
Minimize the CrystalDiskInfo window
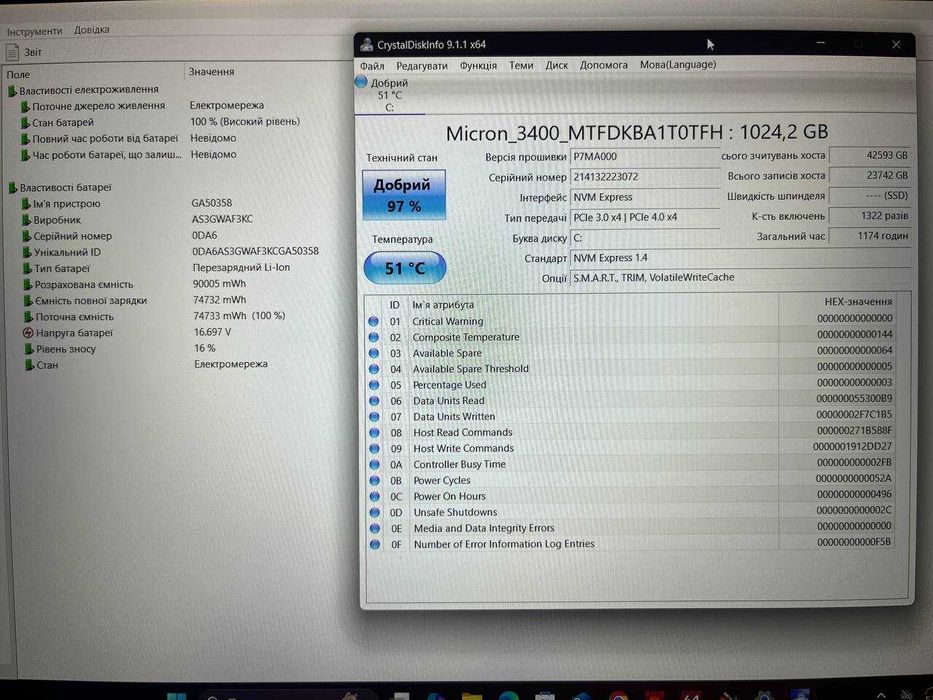pos(821,43)
